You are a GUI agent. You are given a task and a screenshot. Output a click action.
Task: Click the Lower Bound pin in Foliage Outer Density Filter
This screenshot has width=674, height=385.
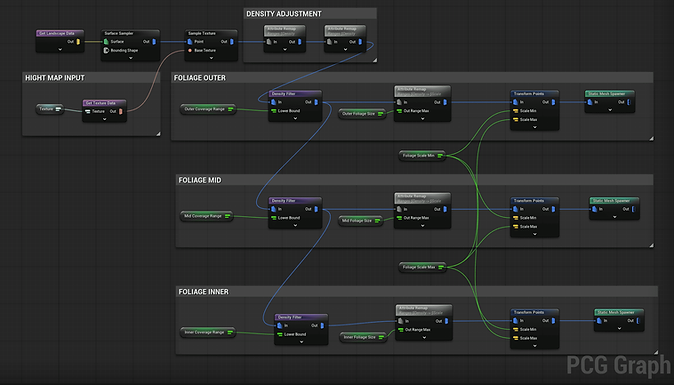coord(273,111)
